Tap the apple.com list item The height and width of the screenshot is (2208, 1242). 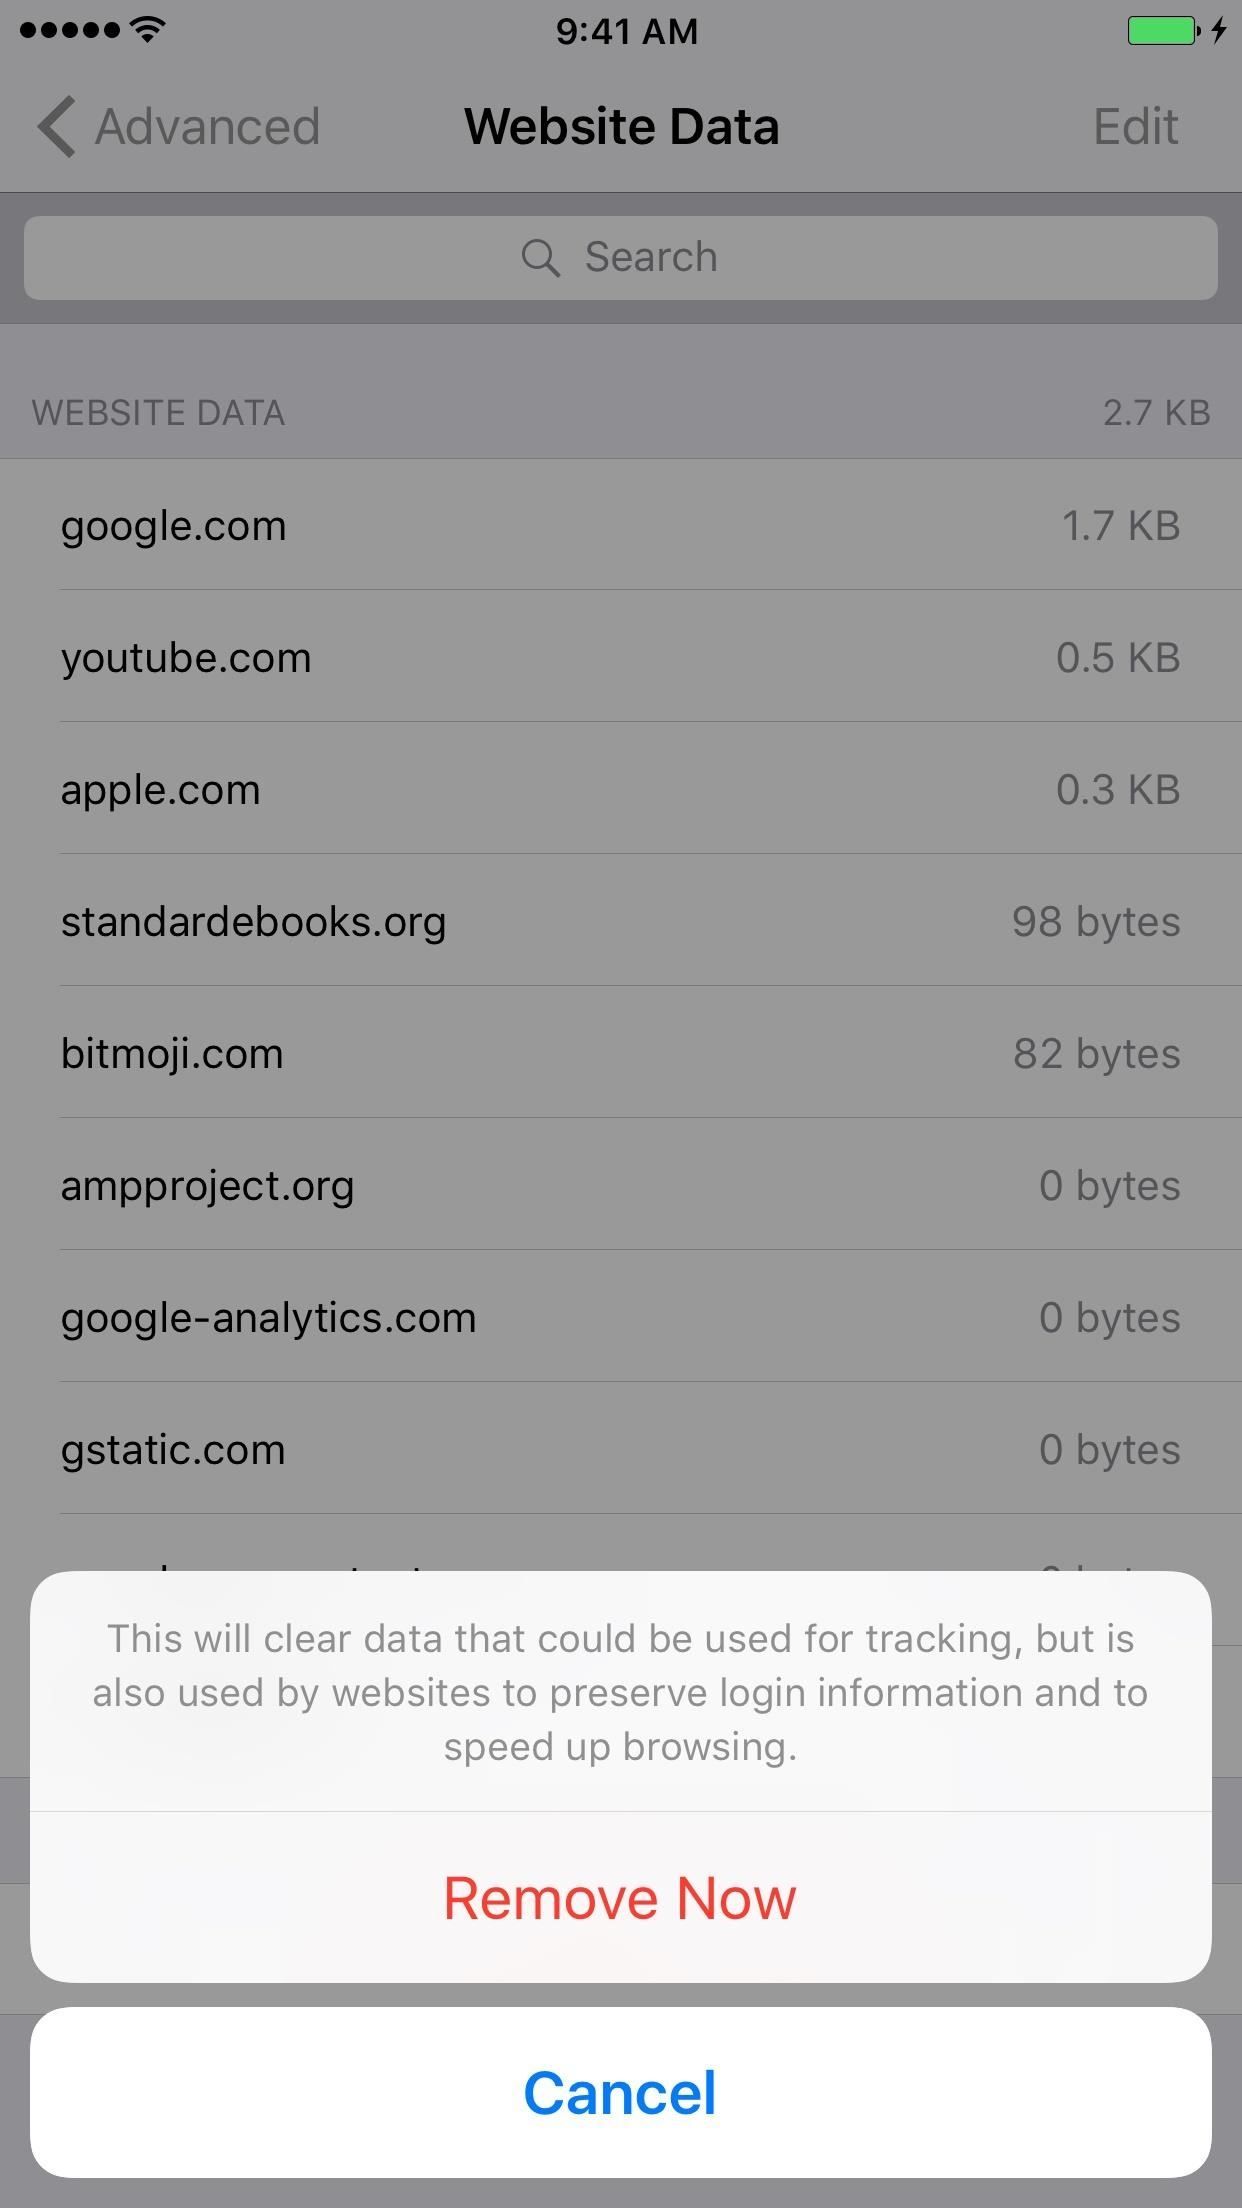620,790
